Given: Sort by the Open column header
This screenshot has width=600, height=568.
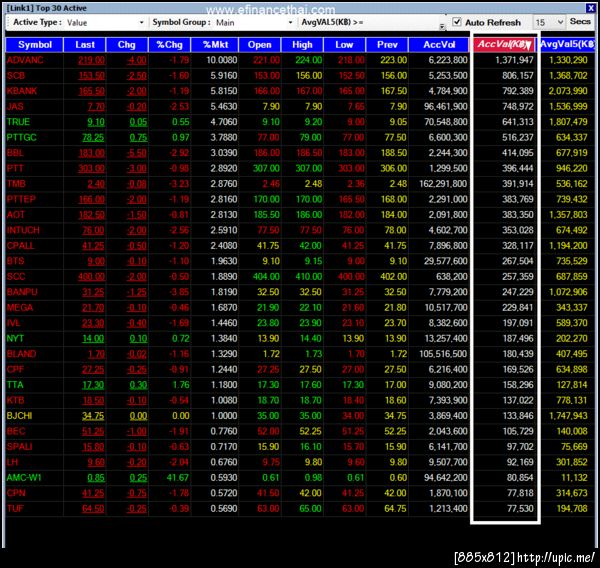Looking at the screenshot, I should pos(259,45).
